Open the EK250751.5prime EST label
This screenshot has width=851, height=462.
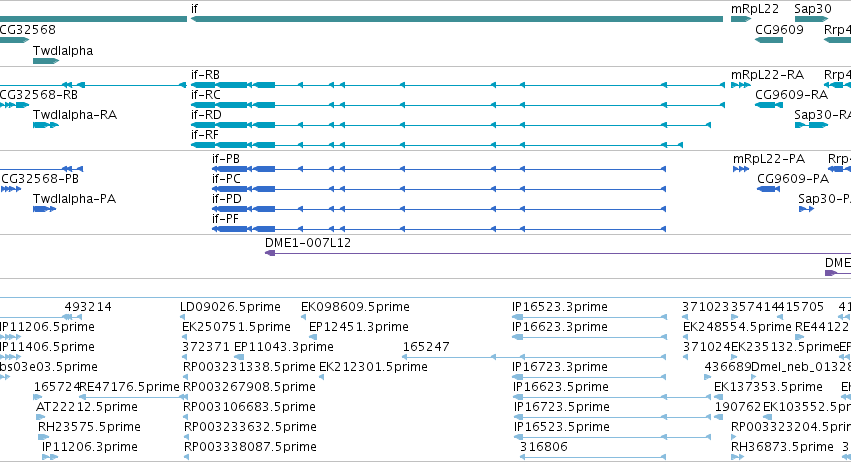pos(236,327)
